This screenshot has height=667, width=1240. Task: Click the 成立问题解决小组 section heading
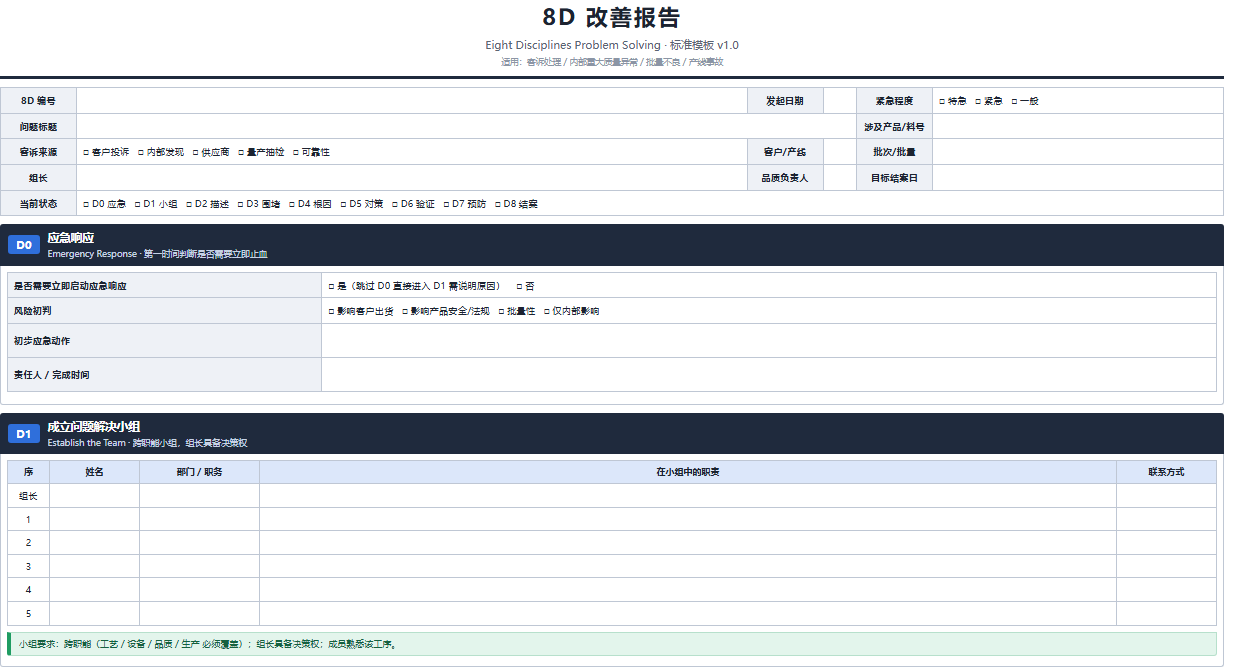click(x=94, y=427)
